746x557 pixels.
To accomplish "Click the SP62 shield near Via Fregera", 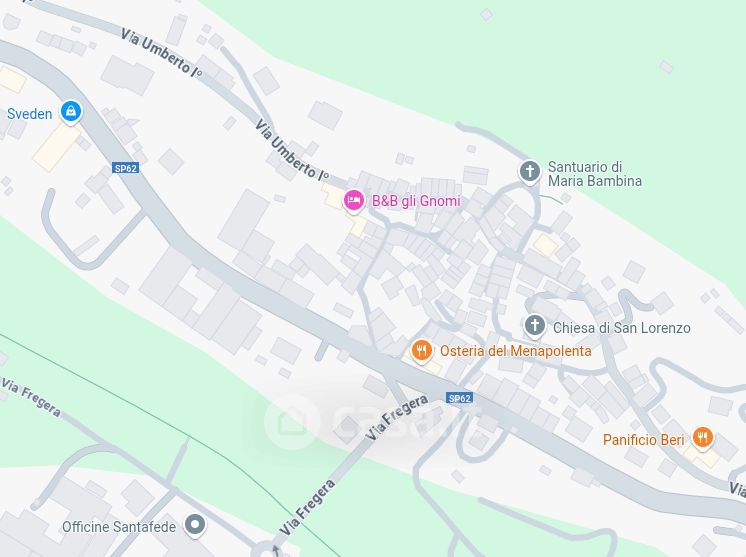I will (459, 398).
